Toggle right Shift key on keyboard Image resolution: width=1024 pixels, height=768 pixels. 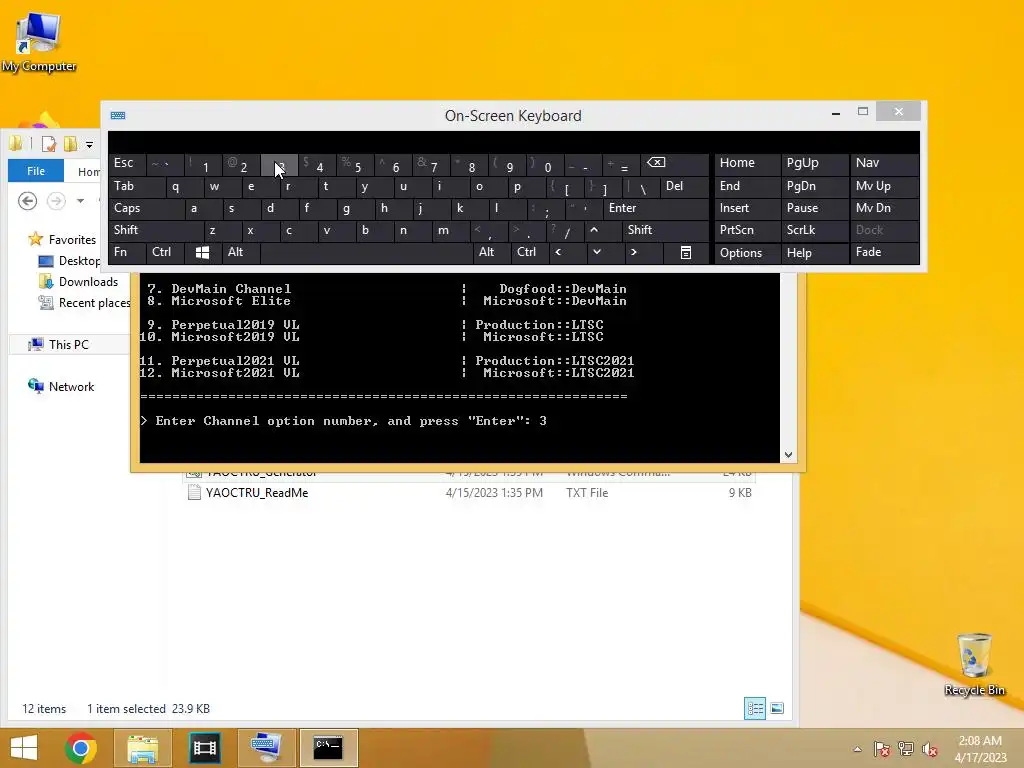[665, 231]
